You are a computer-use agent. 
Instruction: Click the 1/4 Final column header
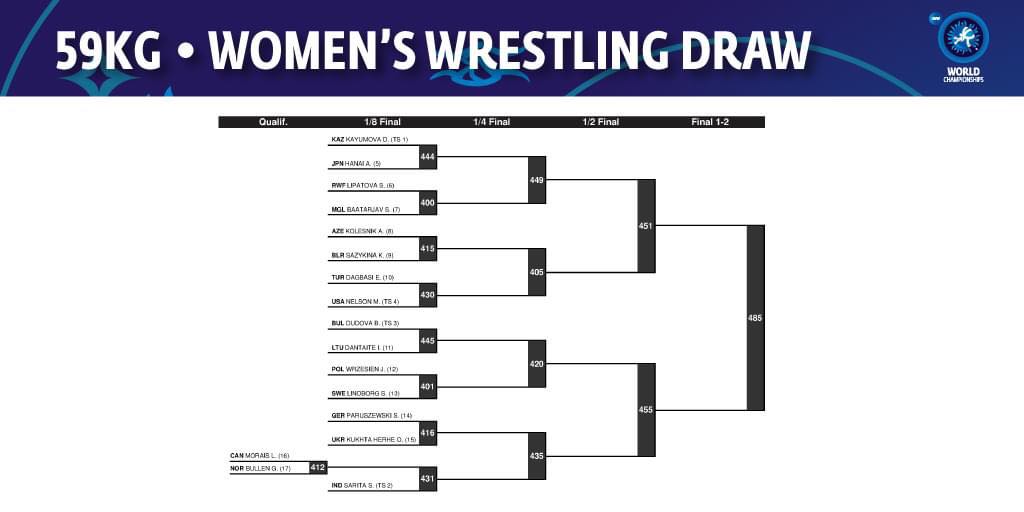(x=491, y=122)
